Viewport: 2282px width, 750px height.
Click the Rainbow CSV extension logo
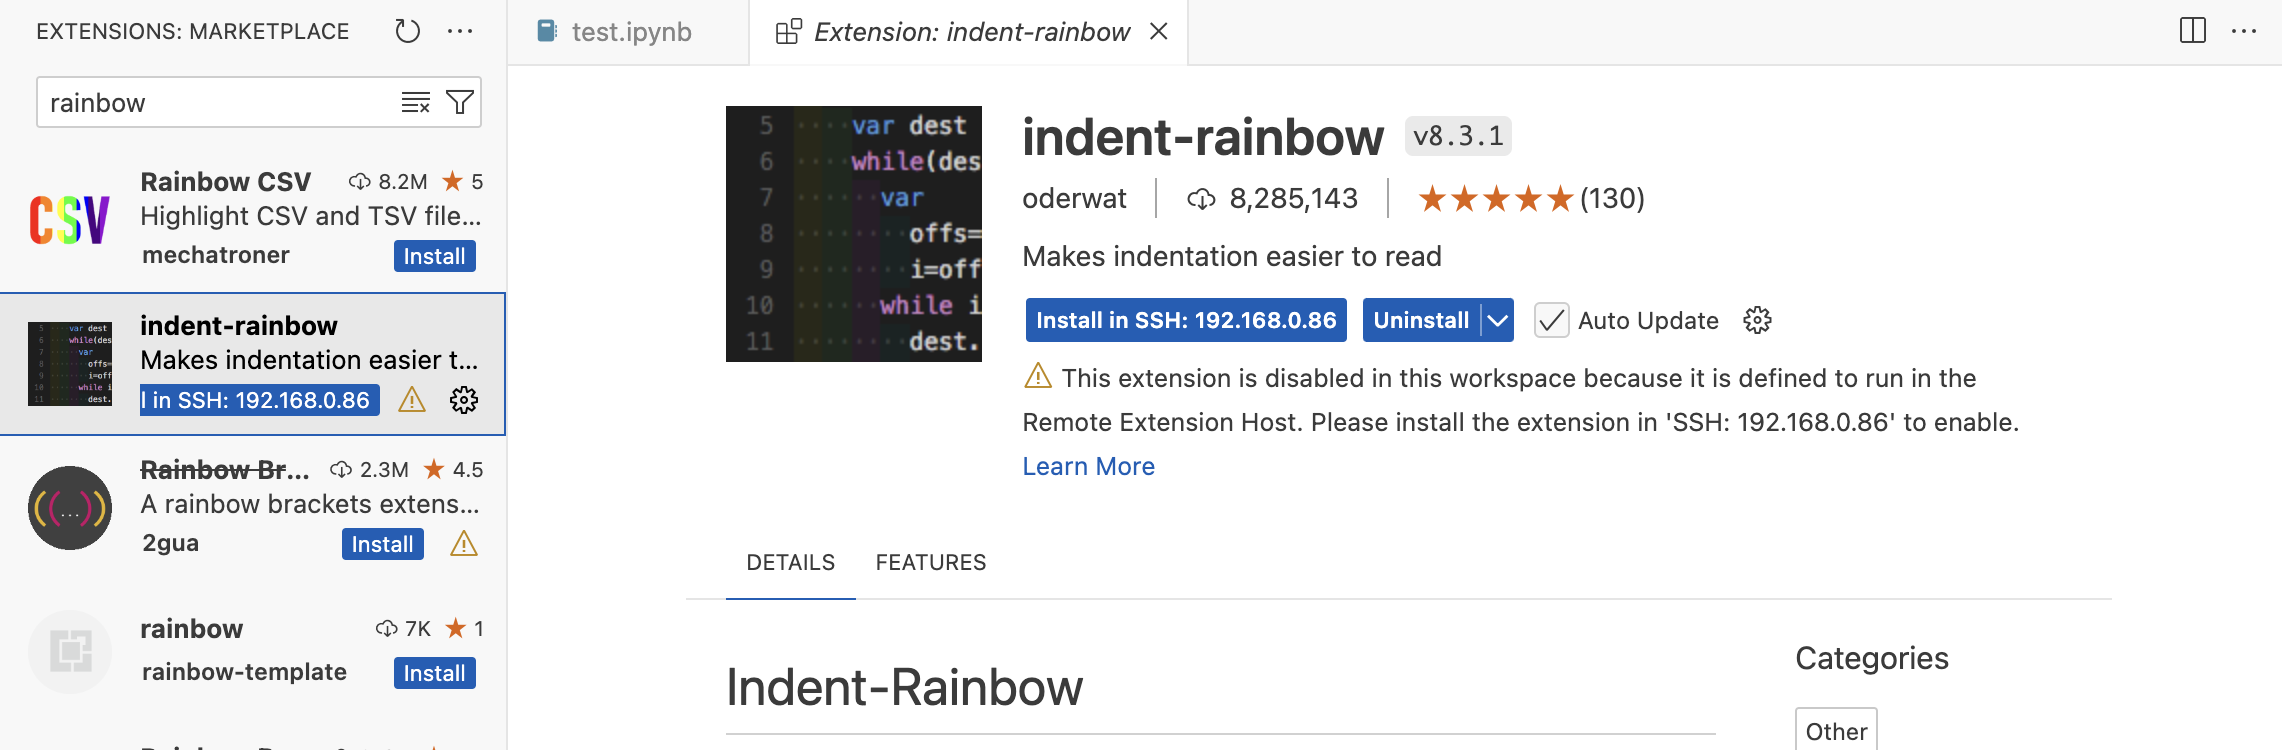pyautogui.click(x=69, y=220)
